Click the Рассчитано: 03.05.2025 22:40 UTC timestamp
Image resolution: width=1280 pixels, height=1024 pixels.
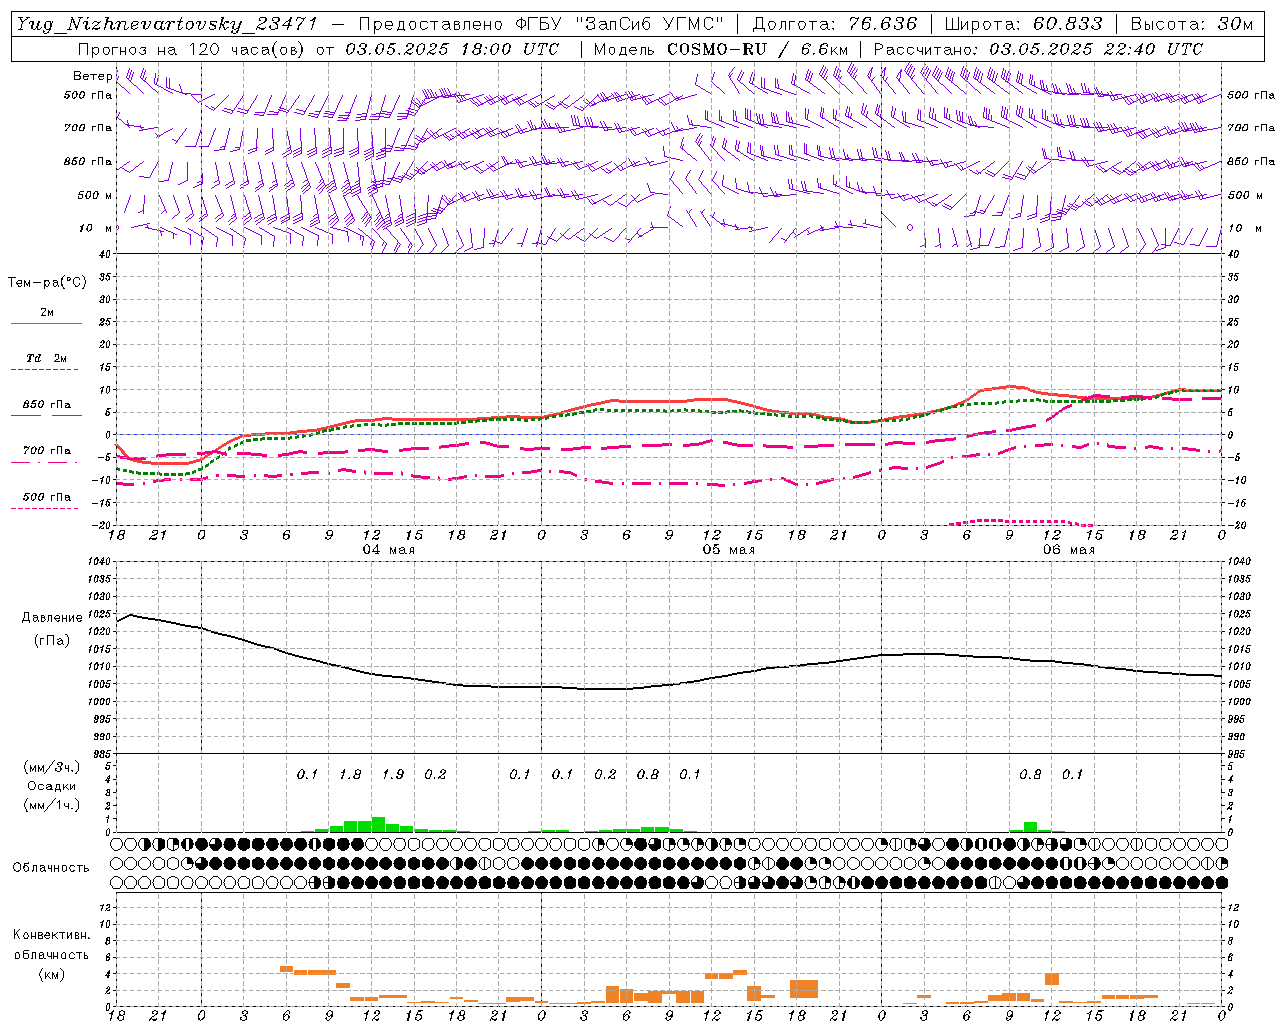tap(1038, 49)
